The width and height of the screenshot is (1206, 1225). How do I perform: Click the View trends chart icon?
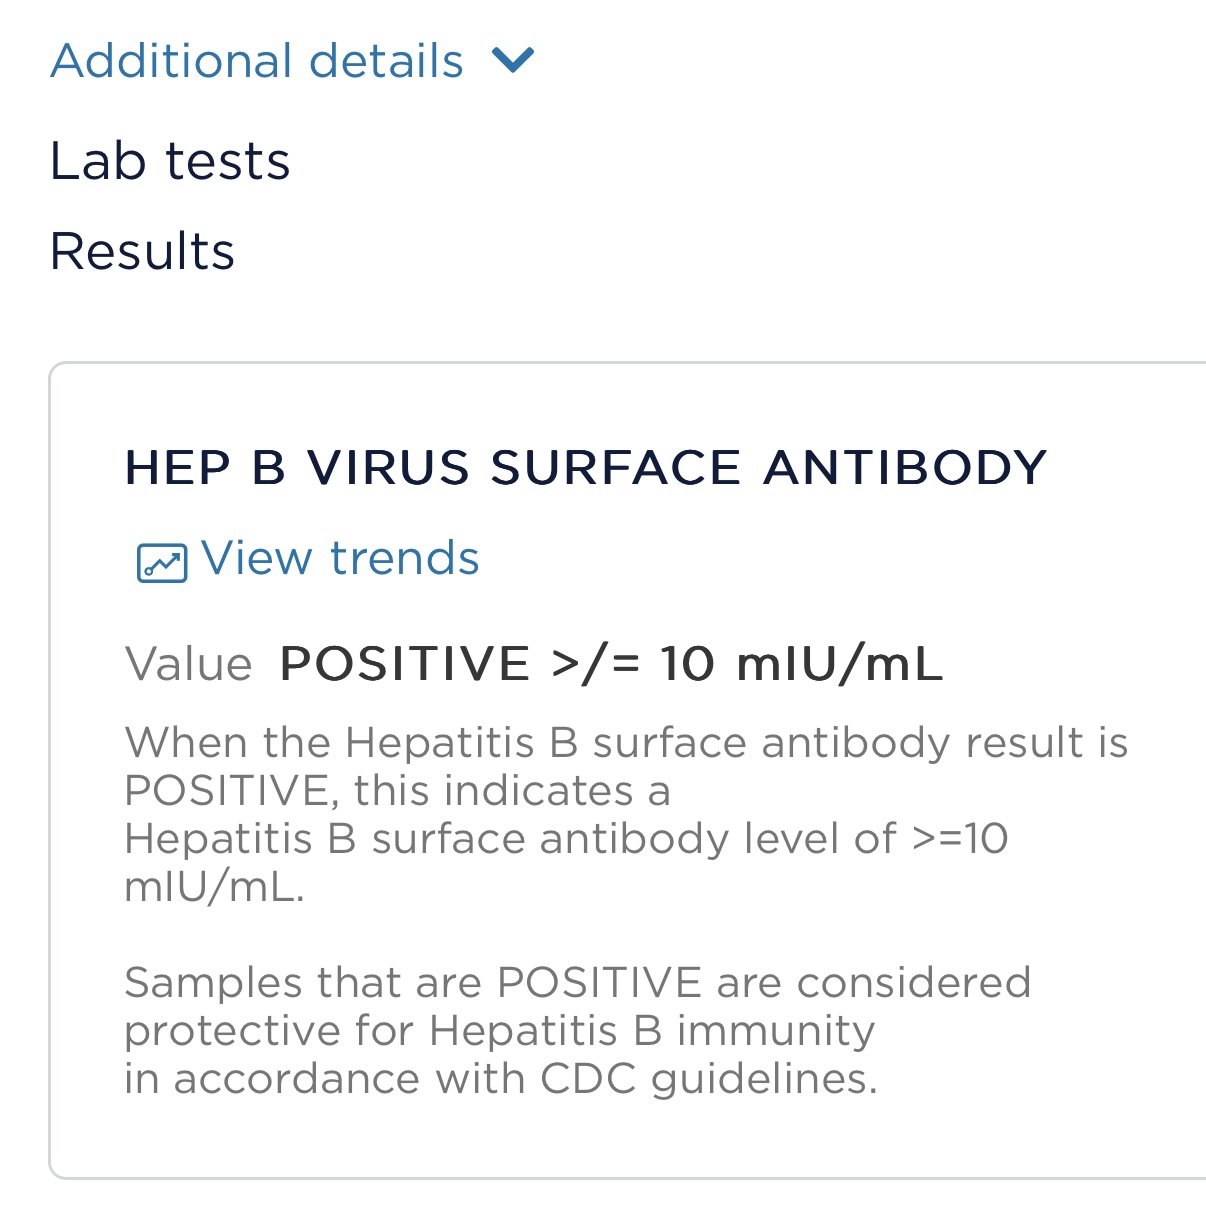[161, 563]
